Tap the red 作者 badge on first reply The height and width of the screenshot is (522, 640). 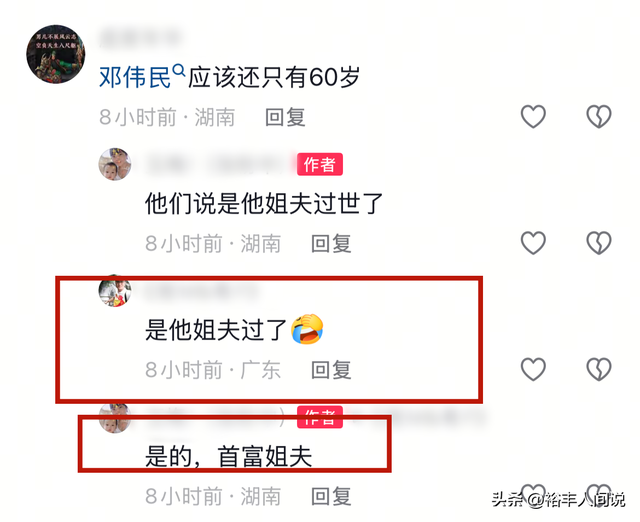click(320, 164)
